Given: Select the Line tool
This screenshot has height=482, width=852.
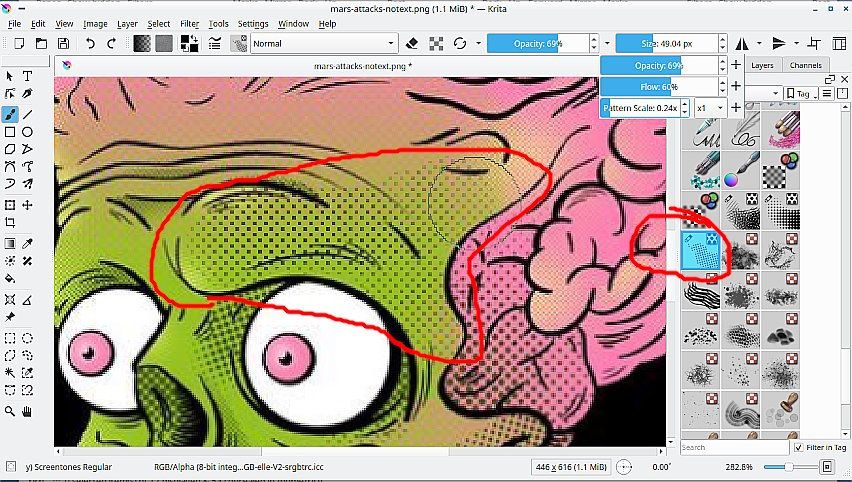Looking at the screenshot, I should tap(27, 114).
